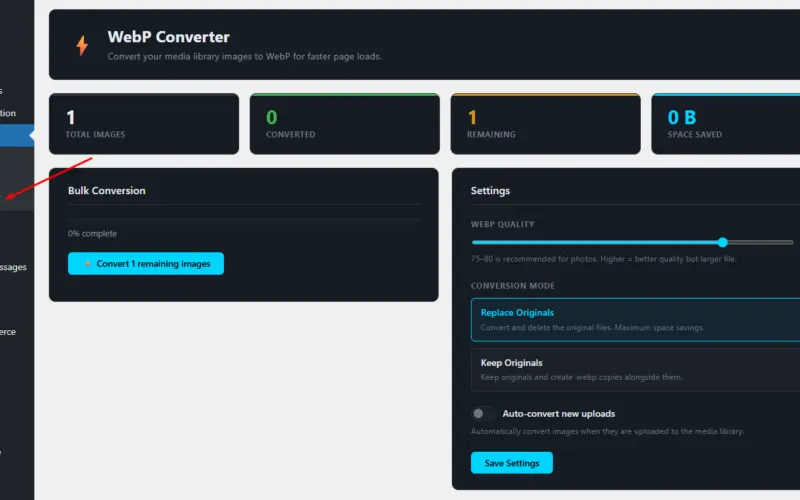Click the WebP Converter page title
800x500 pixels.
click(168, 37)
